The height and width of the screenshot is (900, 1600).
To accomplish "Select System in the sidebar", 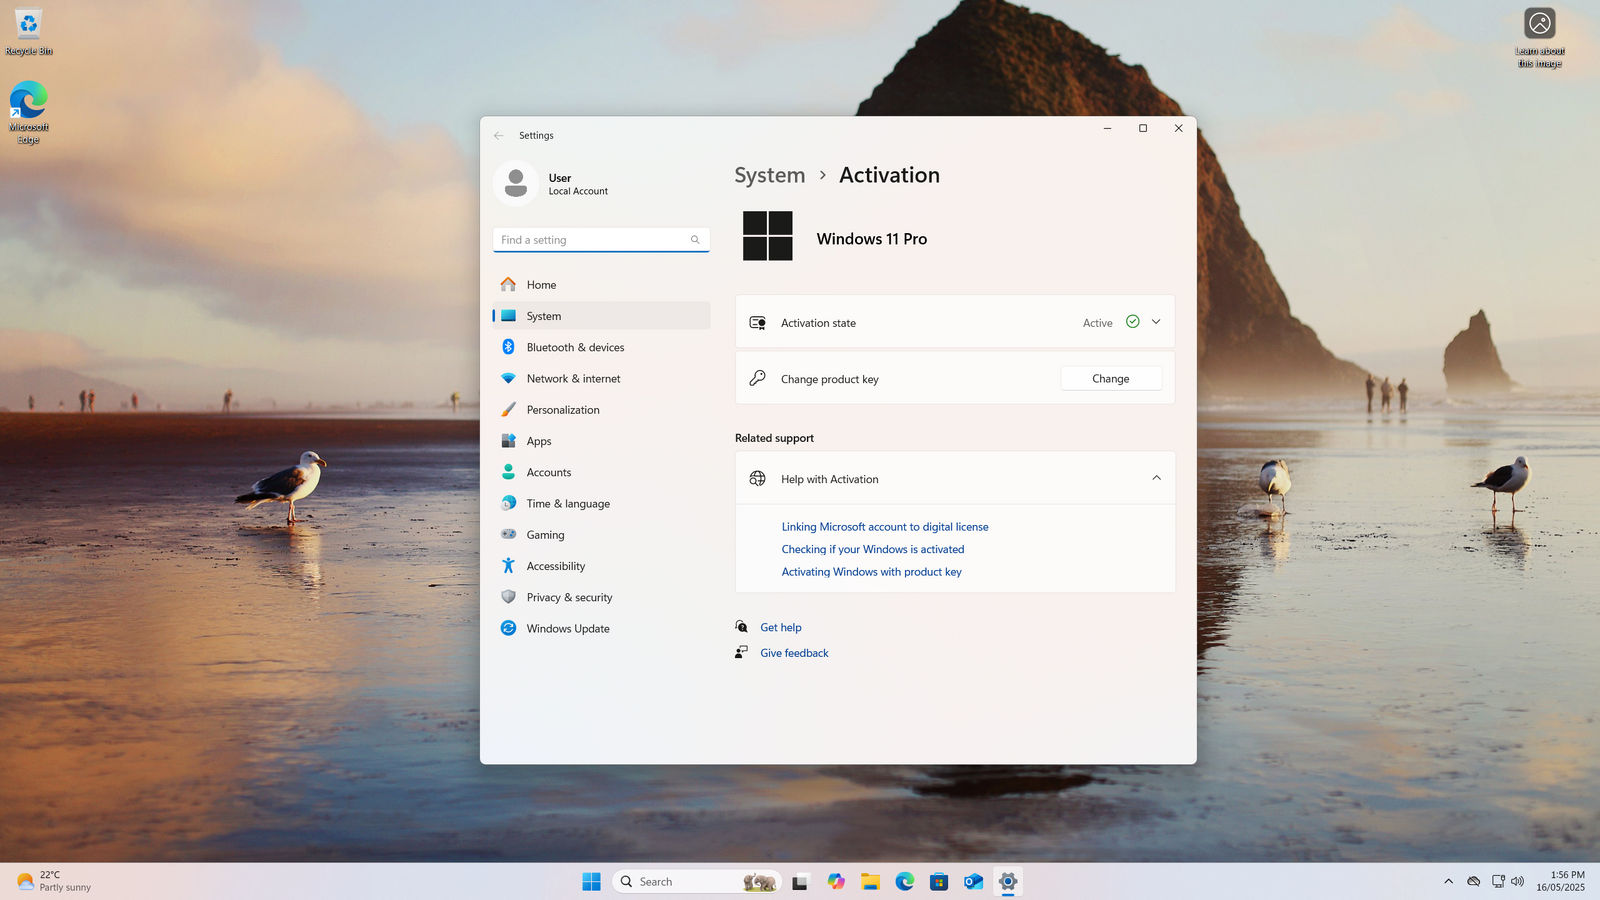I will click(601, 316).
